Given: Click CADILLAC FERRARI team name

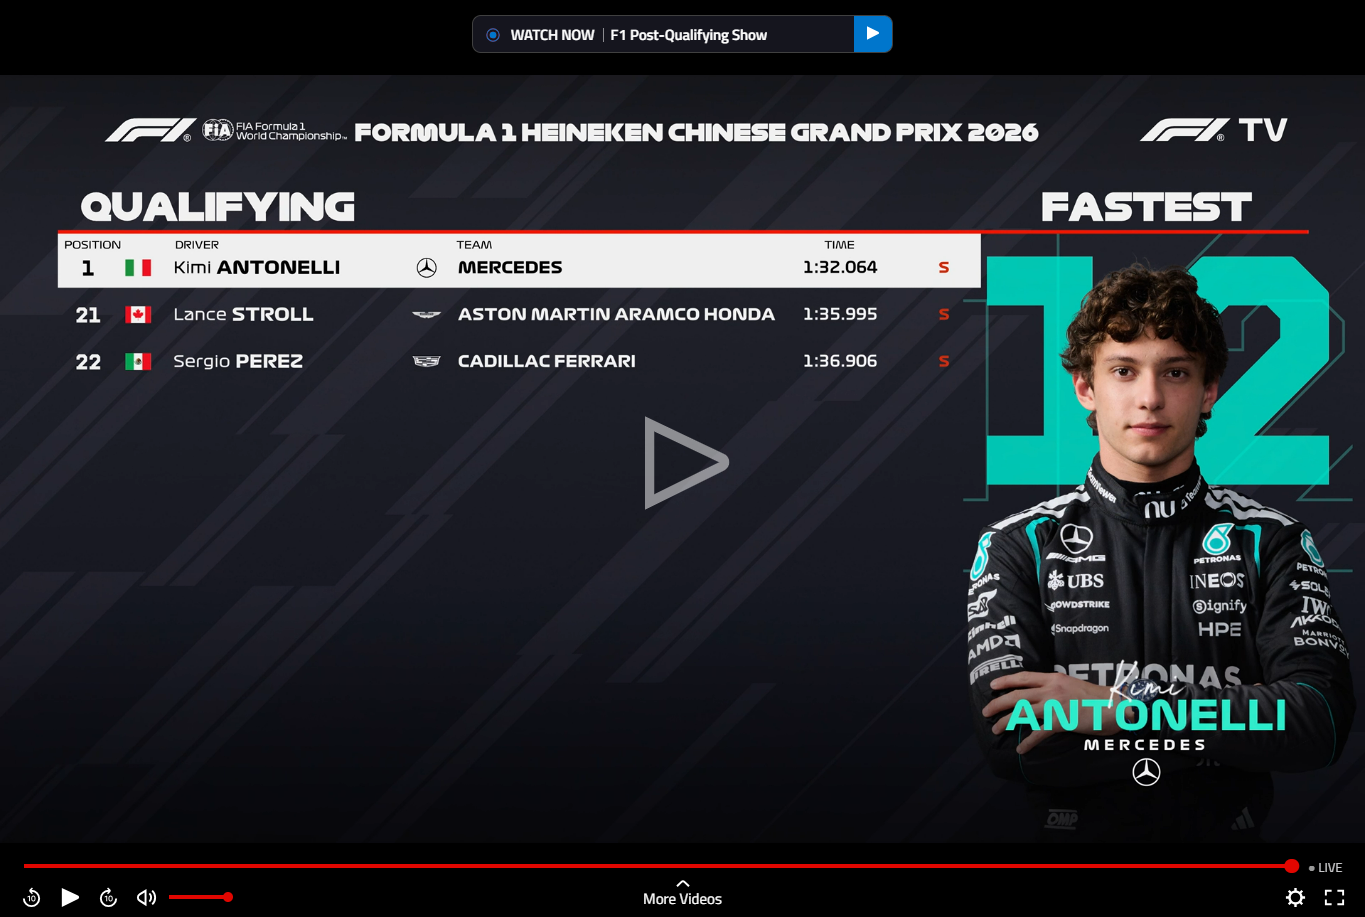Looking at the screenshot, I should click(546, 361).
